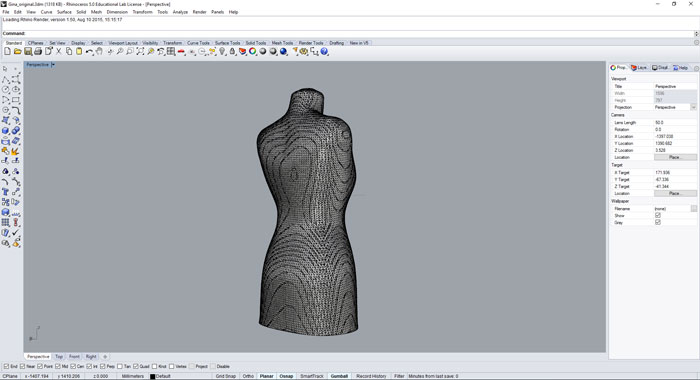
Task: Uncheck the Wallpaper Show checkbox
Action: (x=658, y=215)
